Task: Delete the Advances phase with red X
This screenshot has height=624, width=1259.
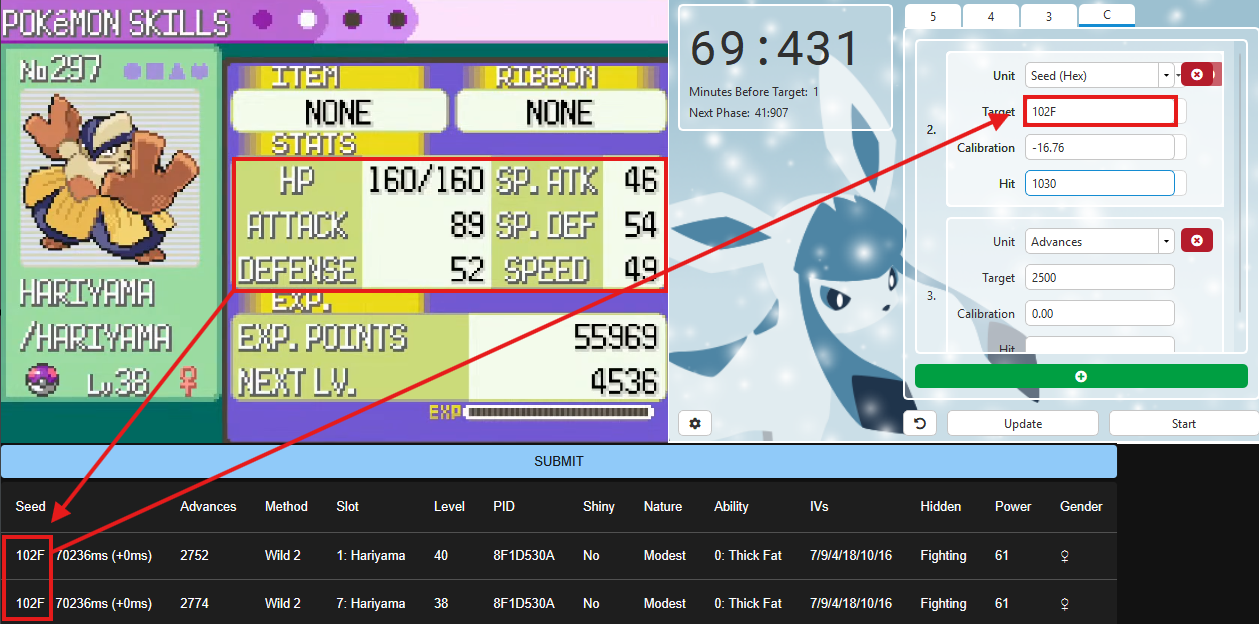Action: 1197,241
